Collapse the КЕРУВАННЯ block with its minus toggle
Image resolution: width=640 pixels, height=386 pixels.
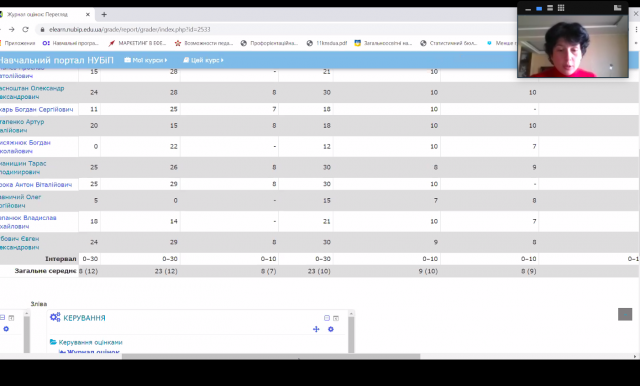tap(327, 318)
